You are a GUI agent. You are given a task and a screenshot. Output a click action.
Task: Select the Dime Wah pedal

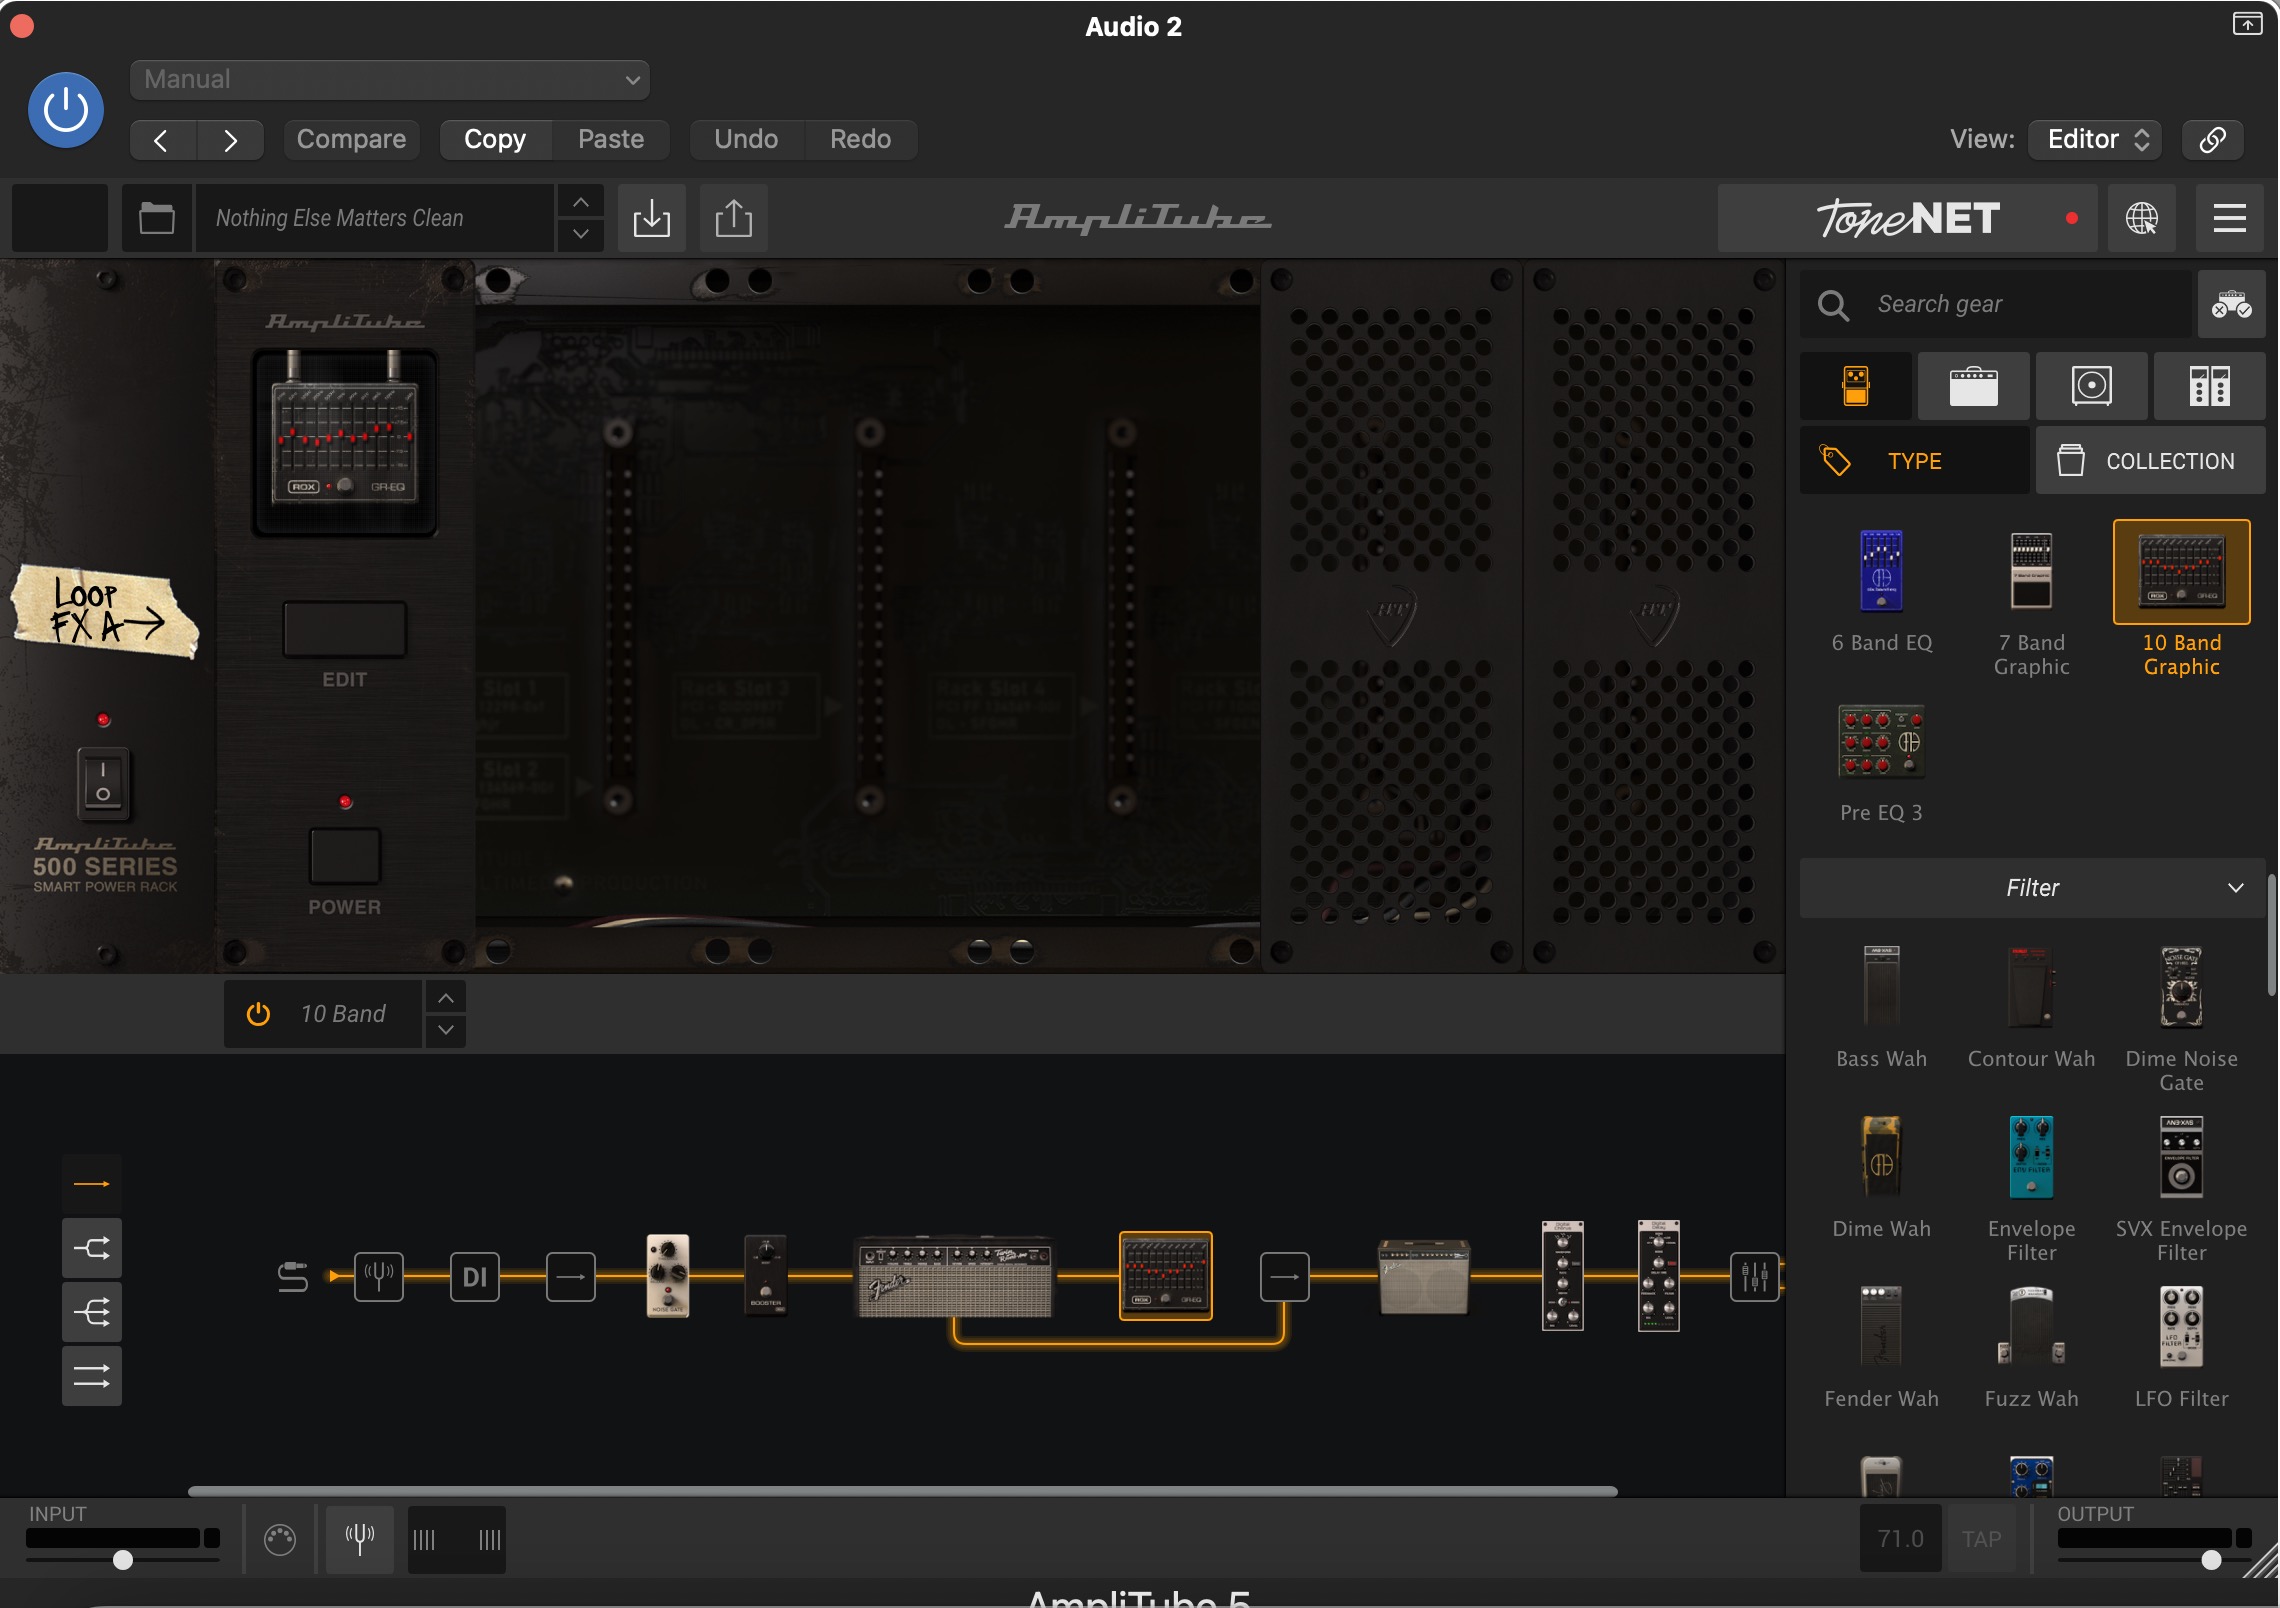1881,1176
